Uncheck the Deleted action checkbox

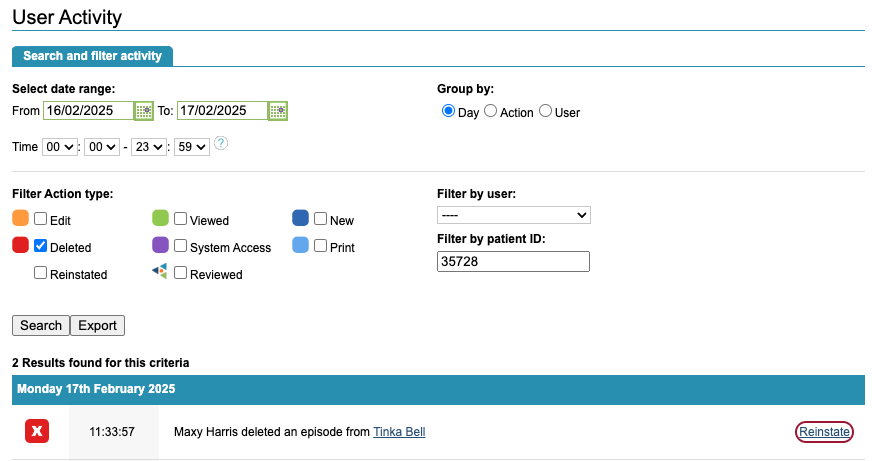pyautogui.click(x=41, y=246)
